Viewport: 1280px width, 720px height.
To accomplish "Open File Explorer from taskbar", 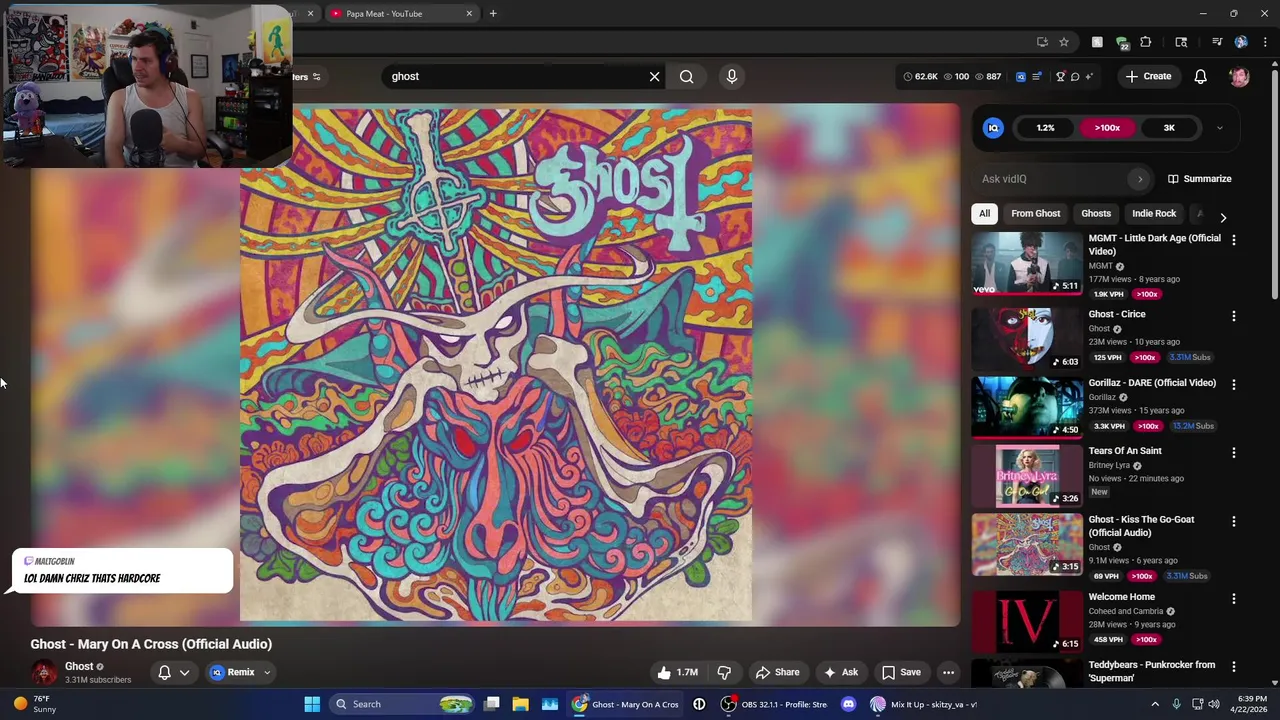I will [x=521, y=704].
